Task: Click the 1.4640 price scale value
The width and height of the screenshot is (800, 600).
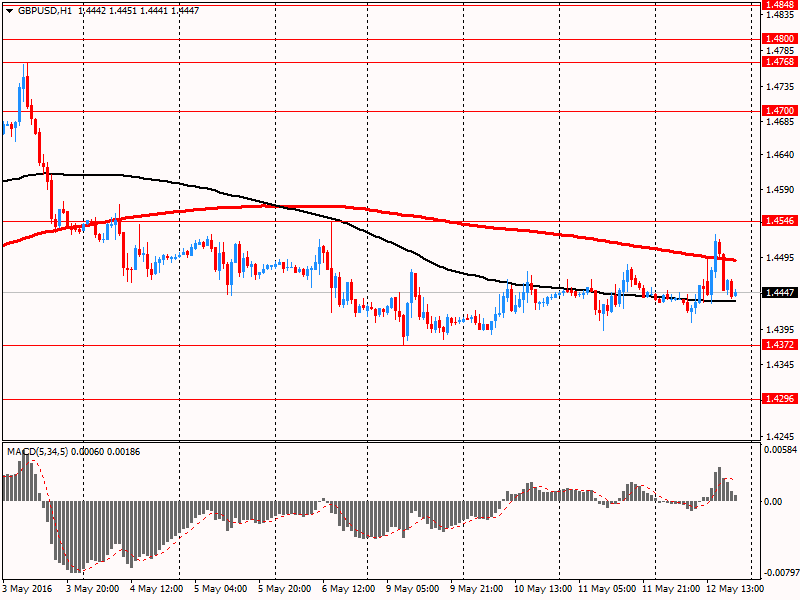Action: [781, 155]
